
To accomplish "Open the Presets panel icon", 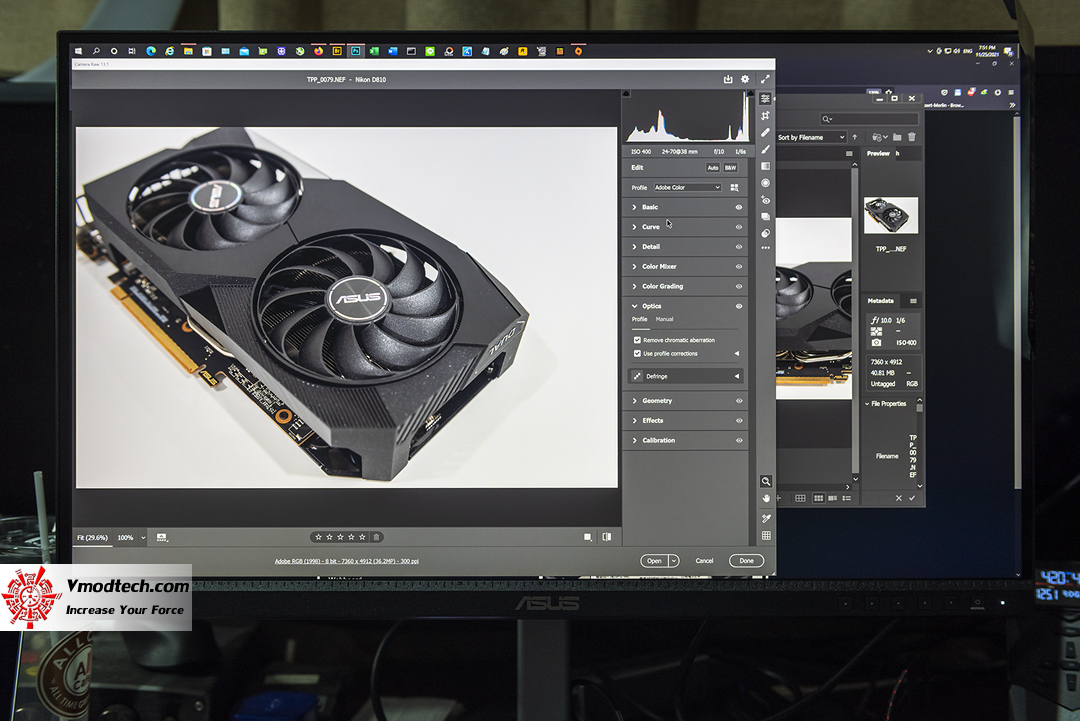I will click(765, 233).
